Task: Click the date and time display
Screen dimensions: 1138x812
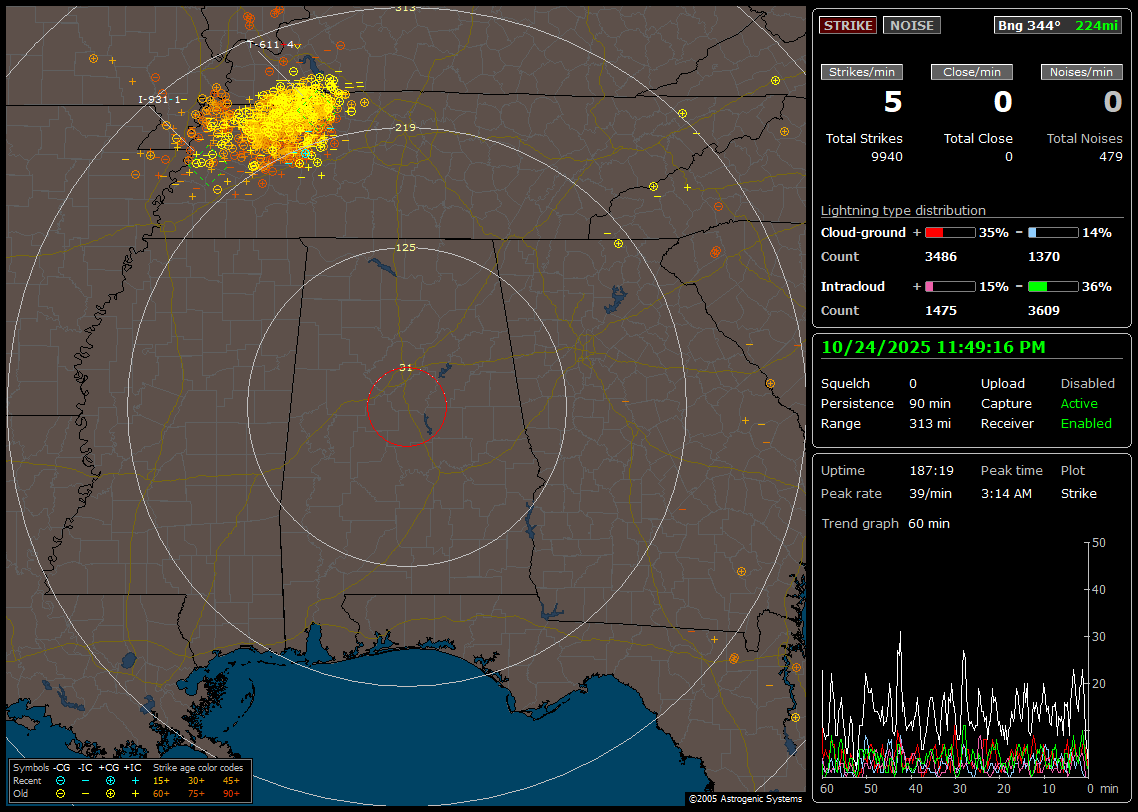Action: click(933, 348)
